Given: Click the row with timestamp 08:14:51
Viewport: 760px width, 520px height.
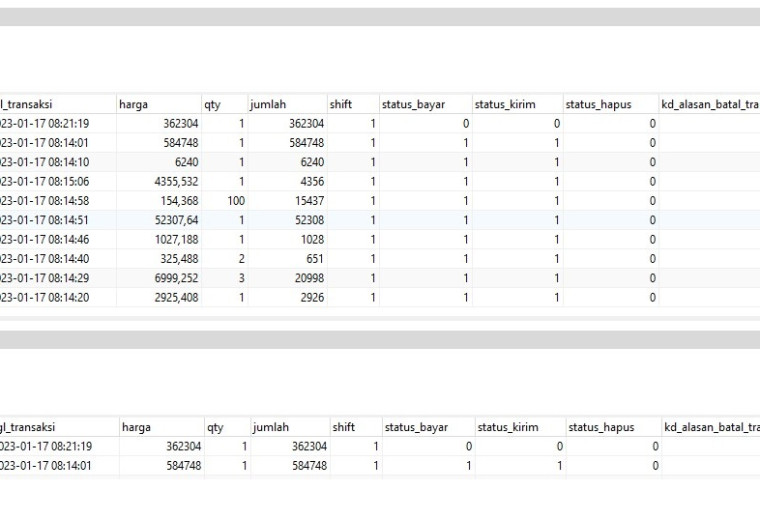Looking at the screenshot, I should point(380,220).
